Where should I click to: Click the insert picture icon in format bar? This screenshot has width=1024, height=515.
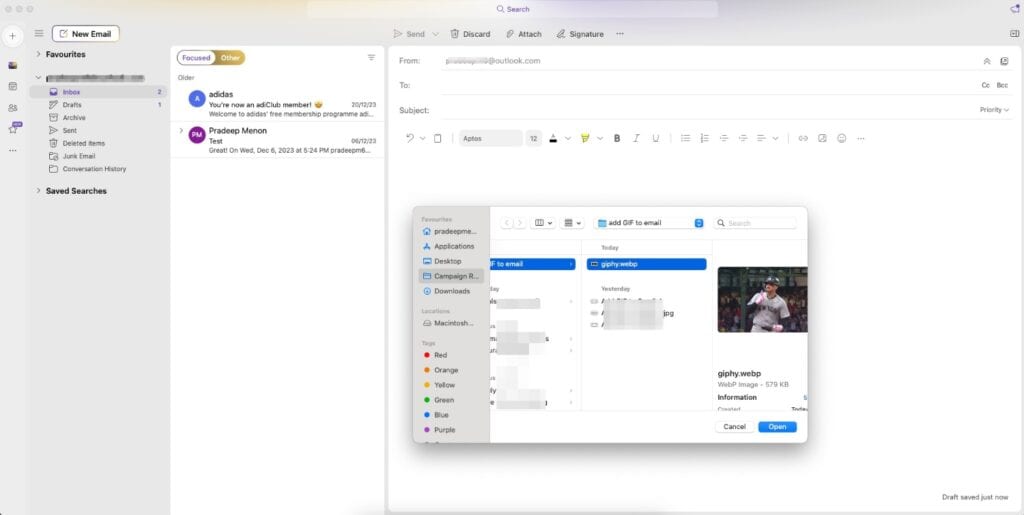[x=822, y=138]
